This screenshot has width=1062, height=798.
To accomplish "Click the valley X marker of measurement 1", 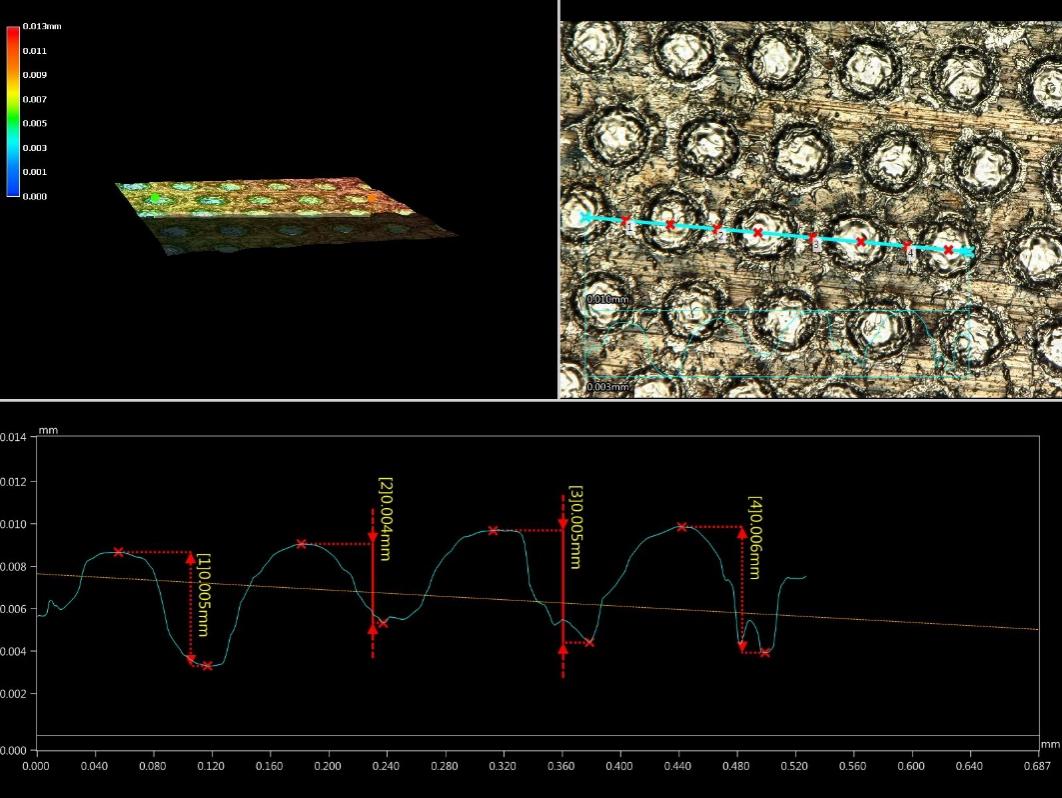I will pos(207,665).
